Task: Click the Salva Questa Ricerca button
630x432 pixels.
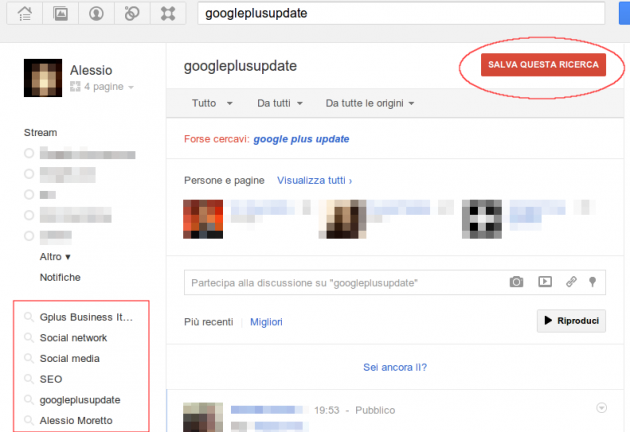Action: (543, 65)
